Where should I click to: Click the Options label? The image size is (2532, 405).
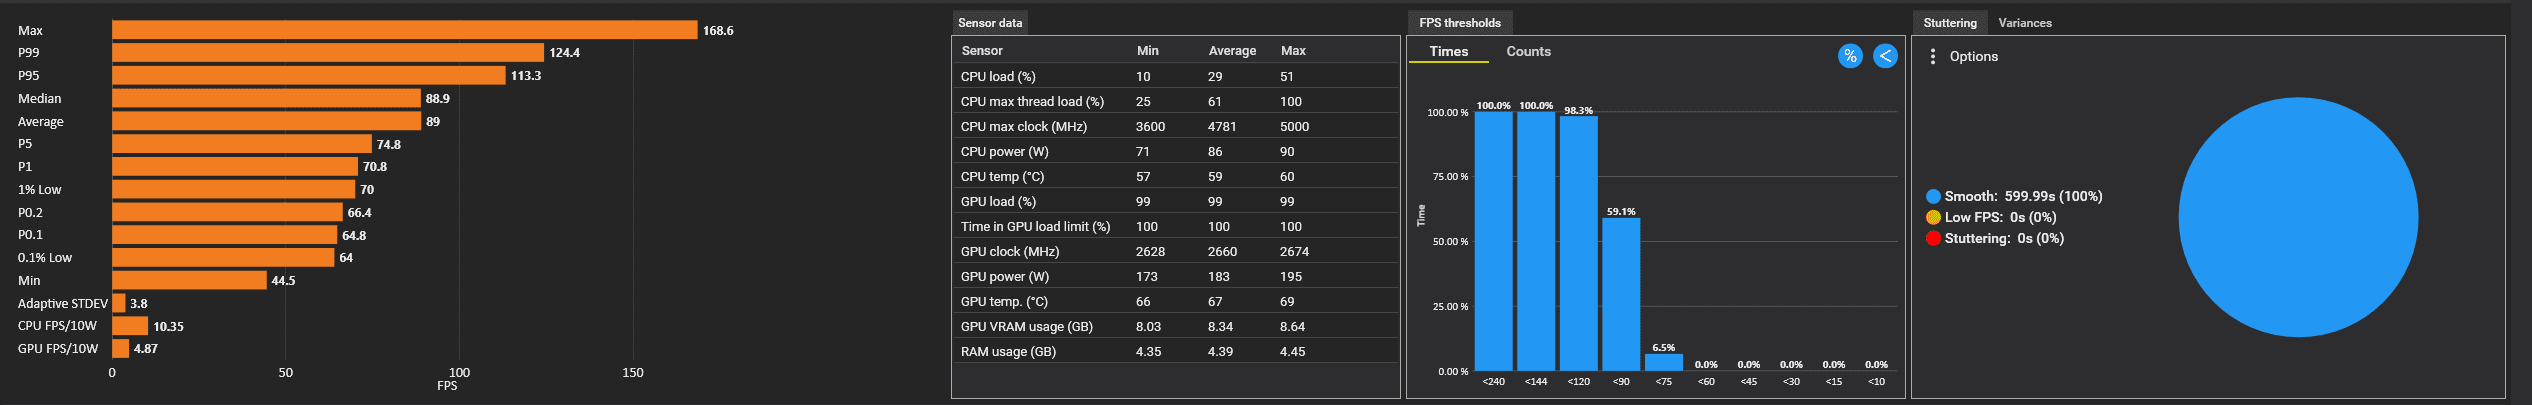click(x=1974, y=57)
